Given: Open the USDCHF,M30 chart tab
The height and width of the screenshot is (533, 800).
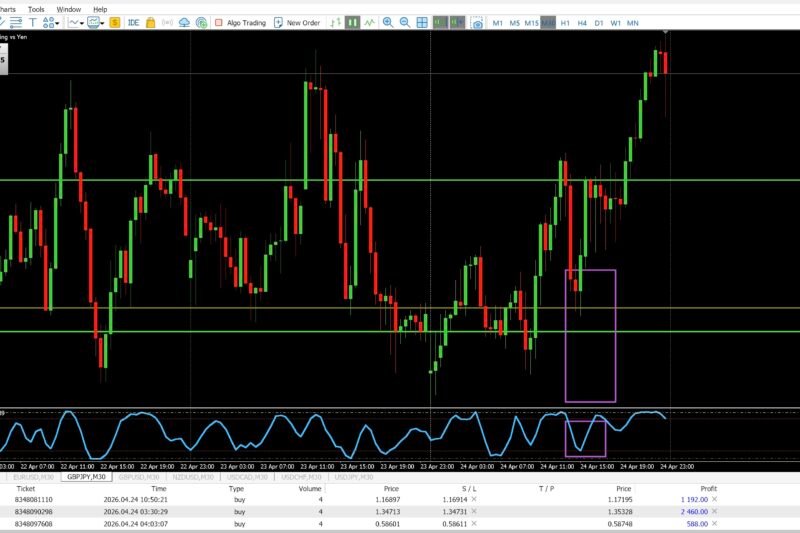Looking at the screenshot, I should click(301, 477).
